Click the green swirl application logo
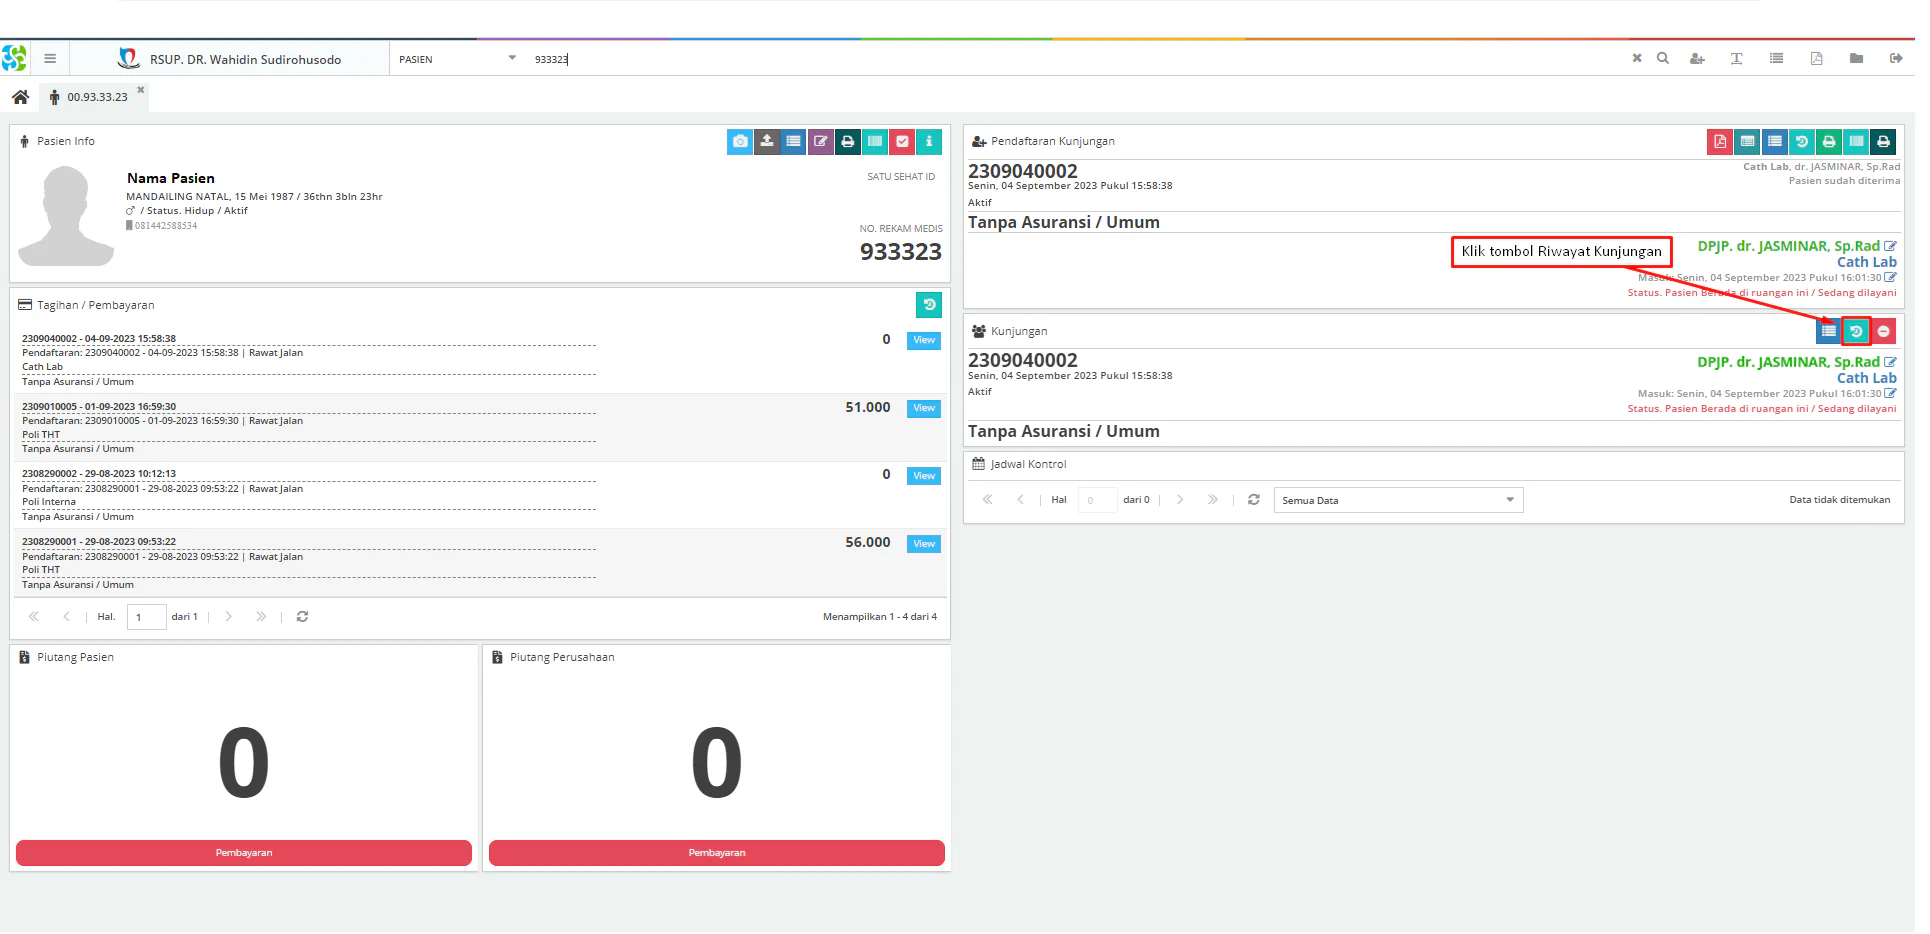This screenshot has width=1930, height=934. (x=14, y=59)
